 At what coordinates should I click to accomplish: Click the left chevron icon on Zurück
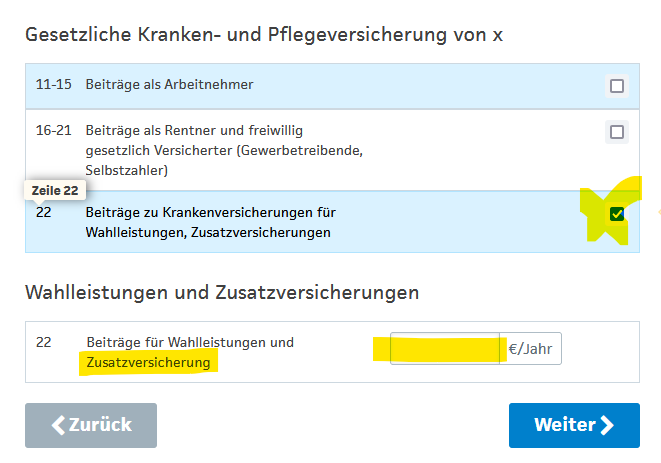tap(58, 425)
